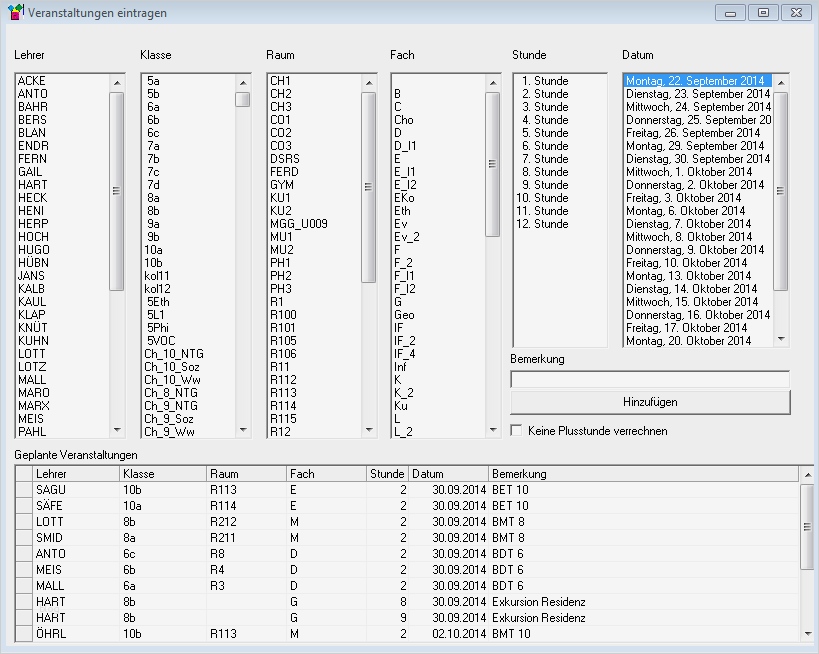Viewport: 819px width, 654px height.
Task: Select subject Geo in Fach list
Action: pos(402,315)
